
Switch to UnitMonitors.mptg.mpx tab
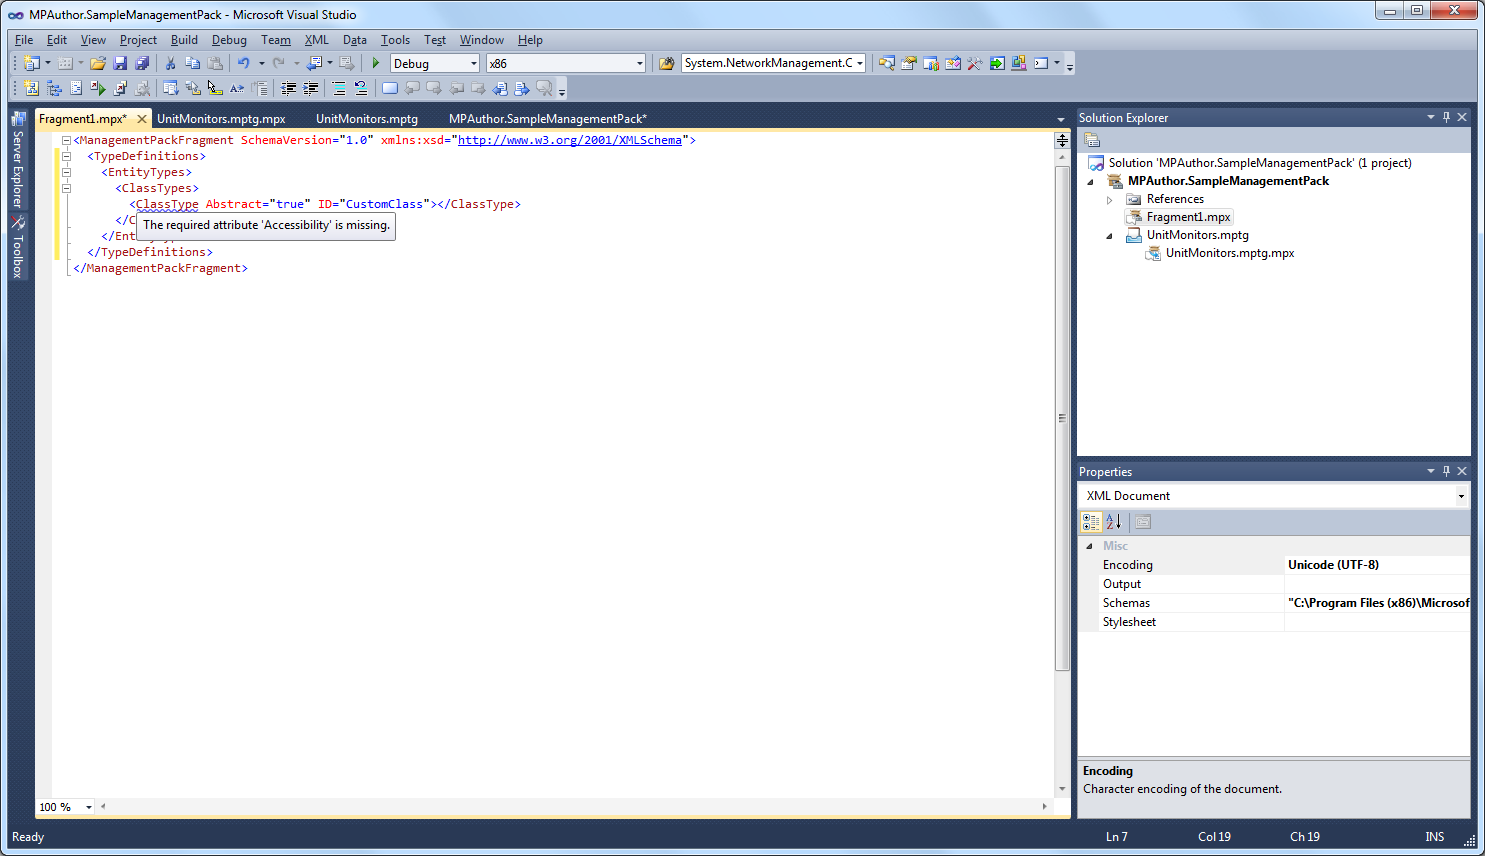[221, 119]
